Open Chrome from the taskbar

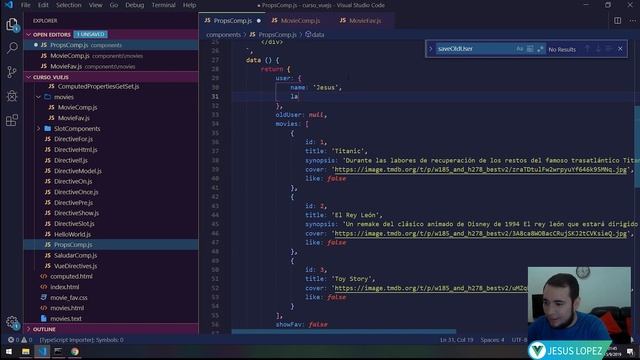coord(74,351)
